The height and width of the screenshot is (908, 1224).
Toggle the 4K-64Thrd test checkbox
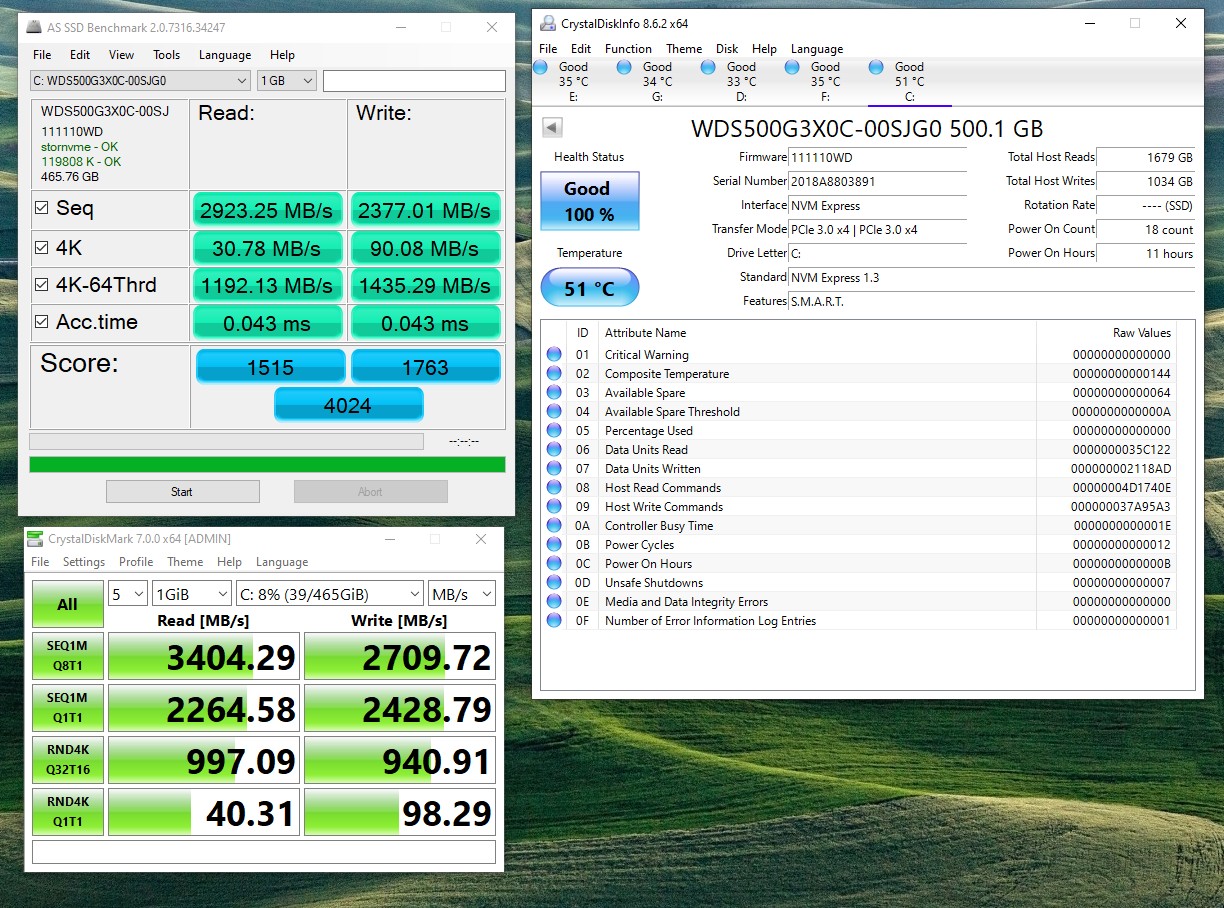tap(42, 285)
